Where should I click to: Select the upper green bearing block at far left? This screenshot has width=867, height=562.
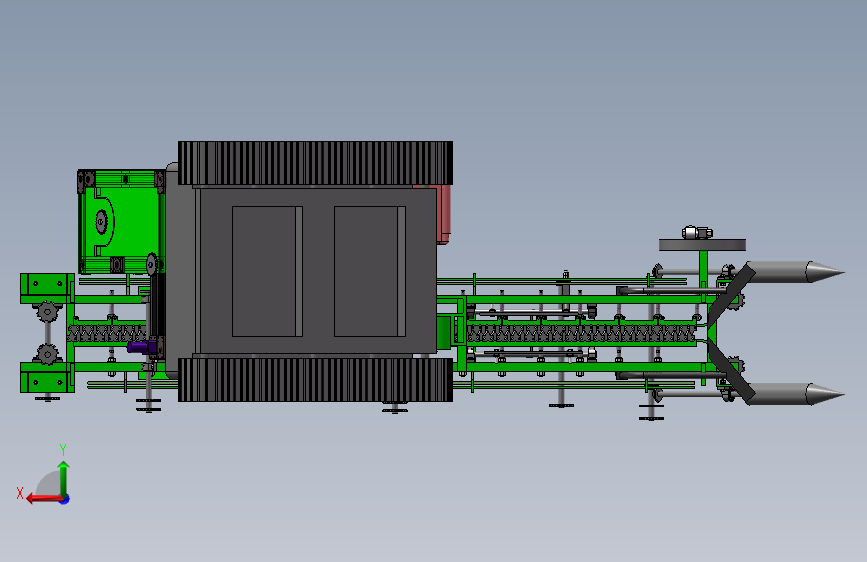[47, 288]
